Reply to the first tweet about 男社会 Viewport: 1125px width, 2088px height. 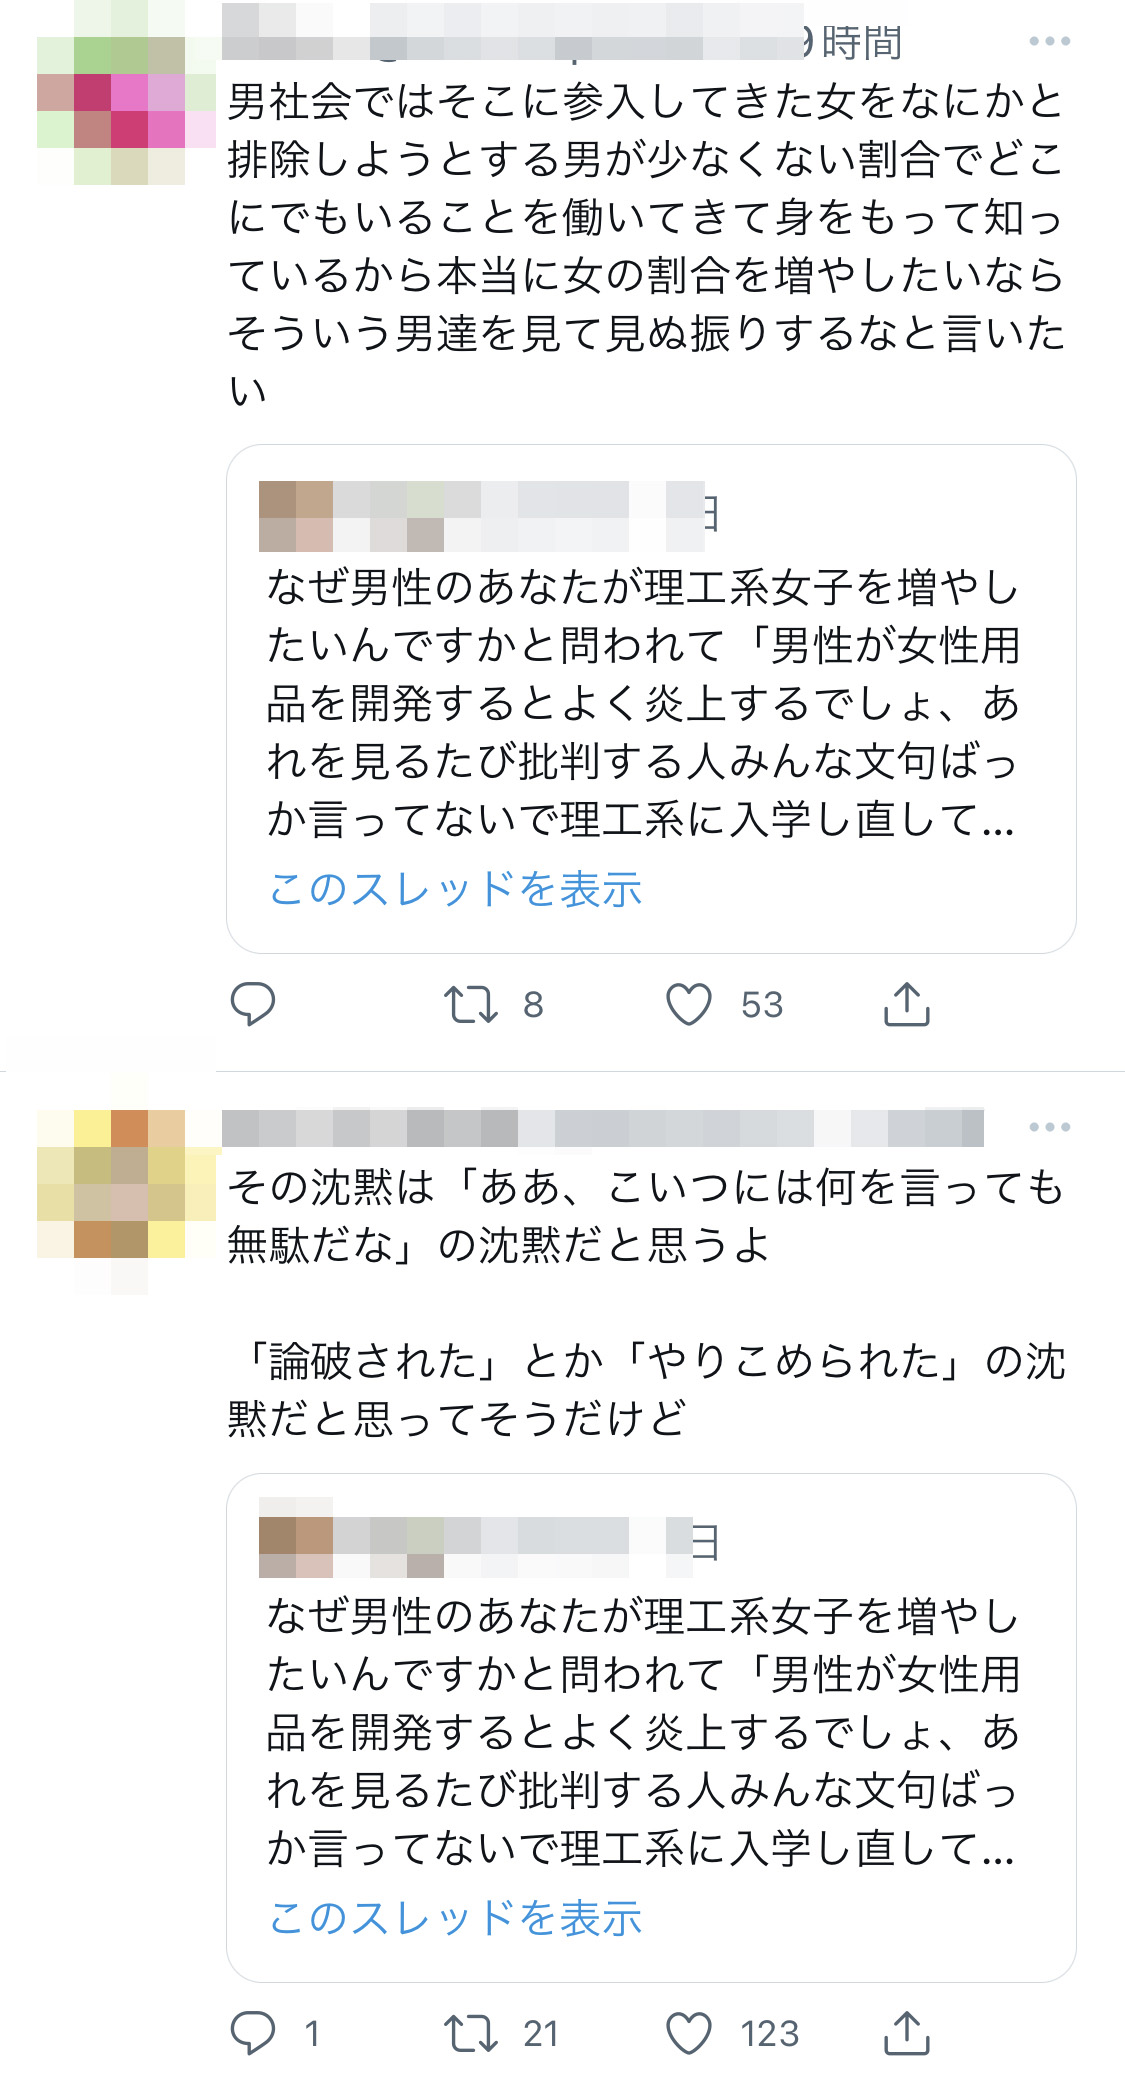click(253, 1004)
